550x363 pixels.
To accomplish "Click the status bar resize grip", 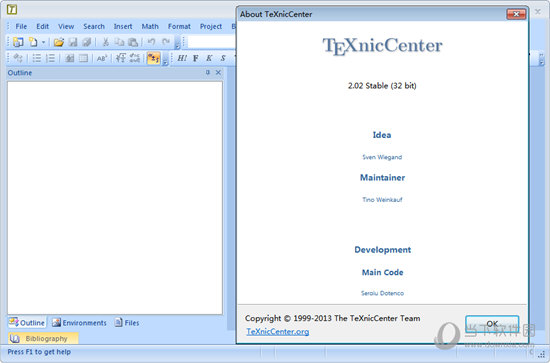I will [542, 355].
